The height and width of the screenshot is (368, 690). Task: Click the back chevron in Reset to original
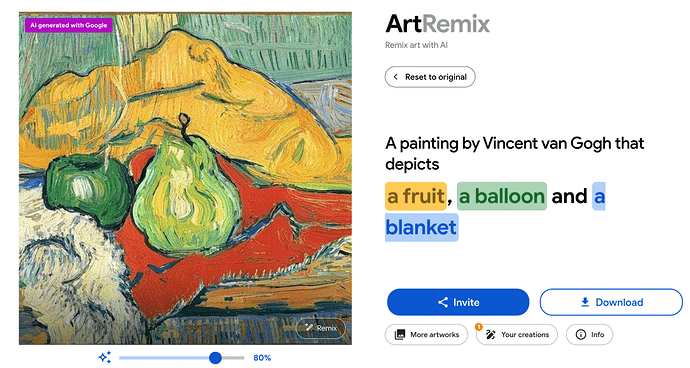click(396, 77)
